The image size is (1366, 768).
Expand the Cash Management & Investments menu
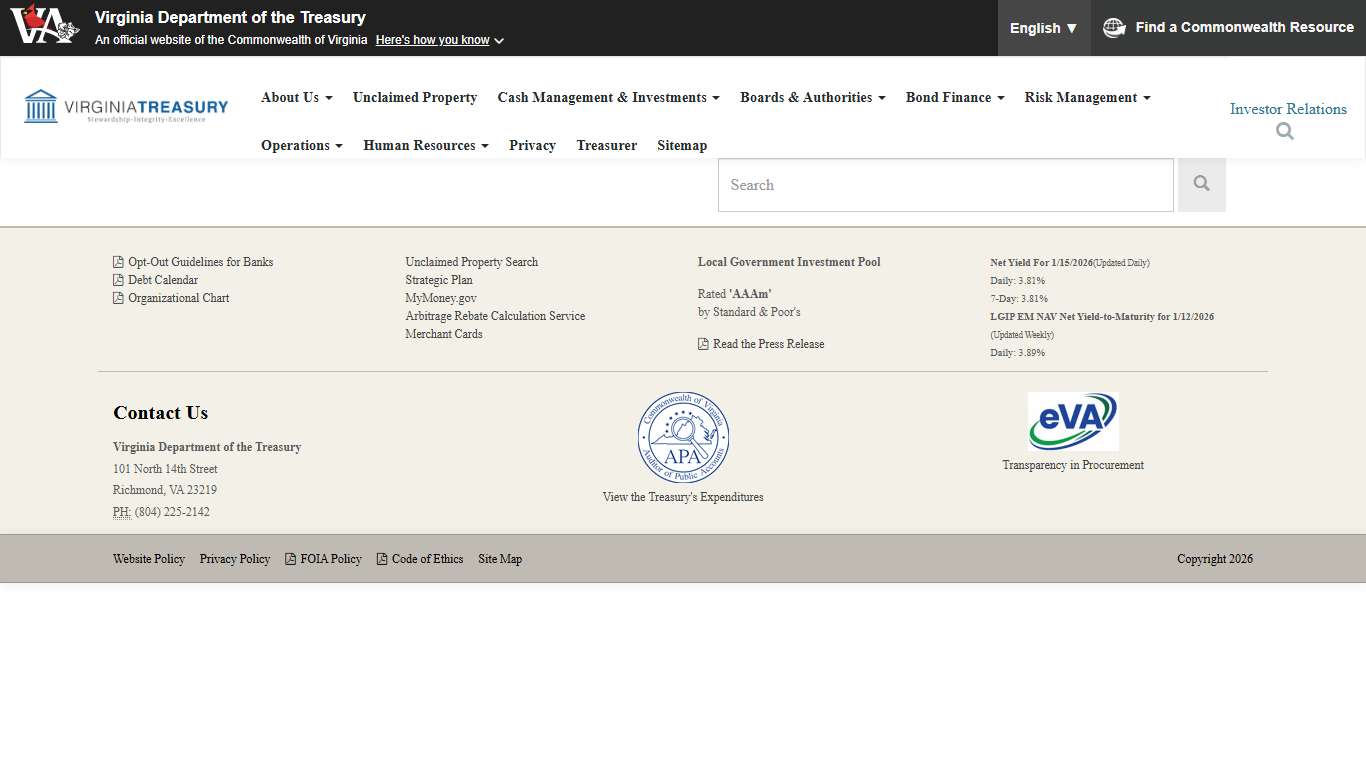coord(608,97)
